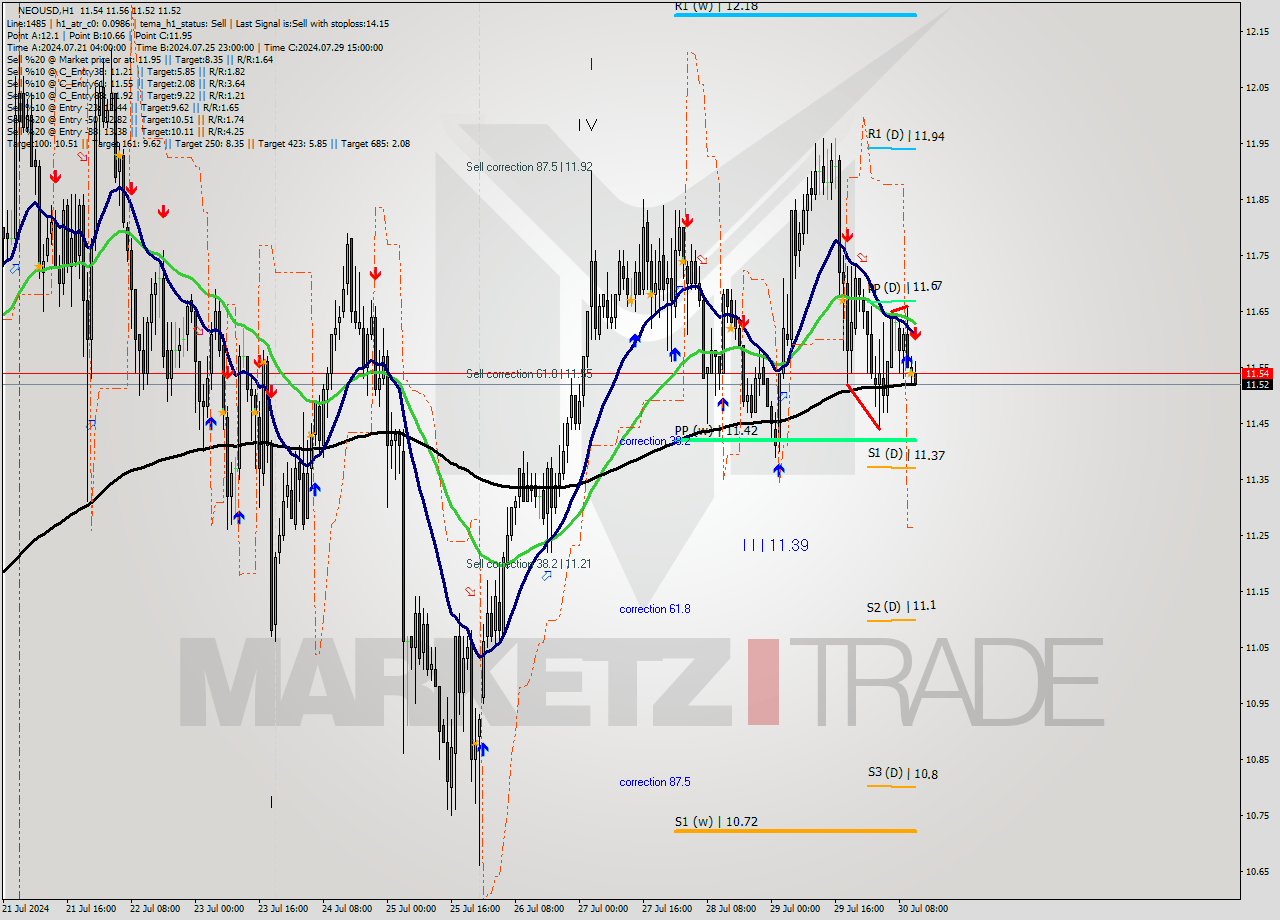Image resolution: width=1280 pixels, height=920 pixels.
Task: Click the 'I I | 11.39' wave label
Action: [x=776, y=545]
